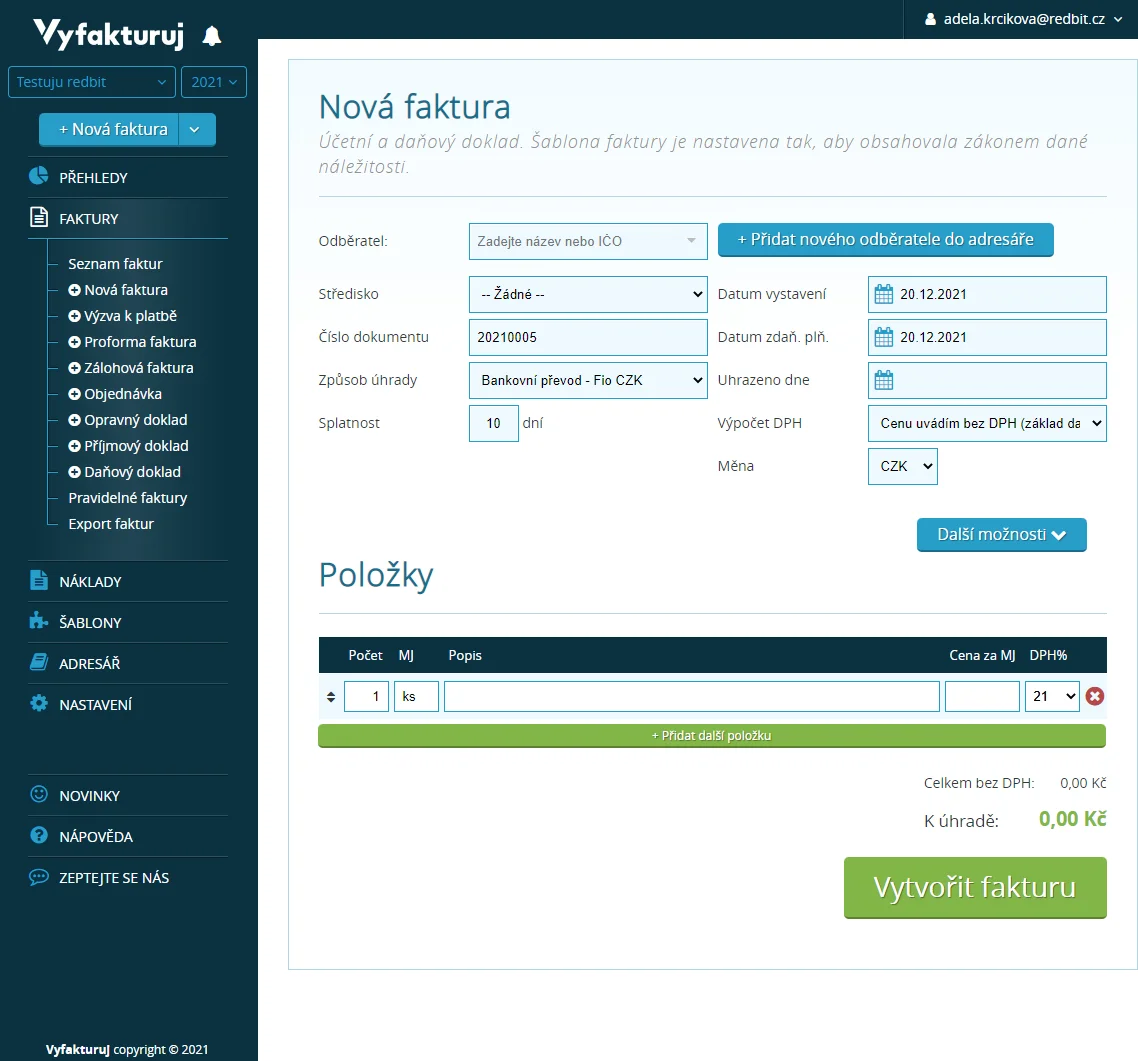Image resolution: width=1138 pixels, height=1061 pixels.
Task: Open Přehledy via the pie chart icon
Action: 39,177
